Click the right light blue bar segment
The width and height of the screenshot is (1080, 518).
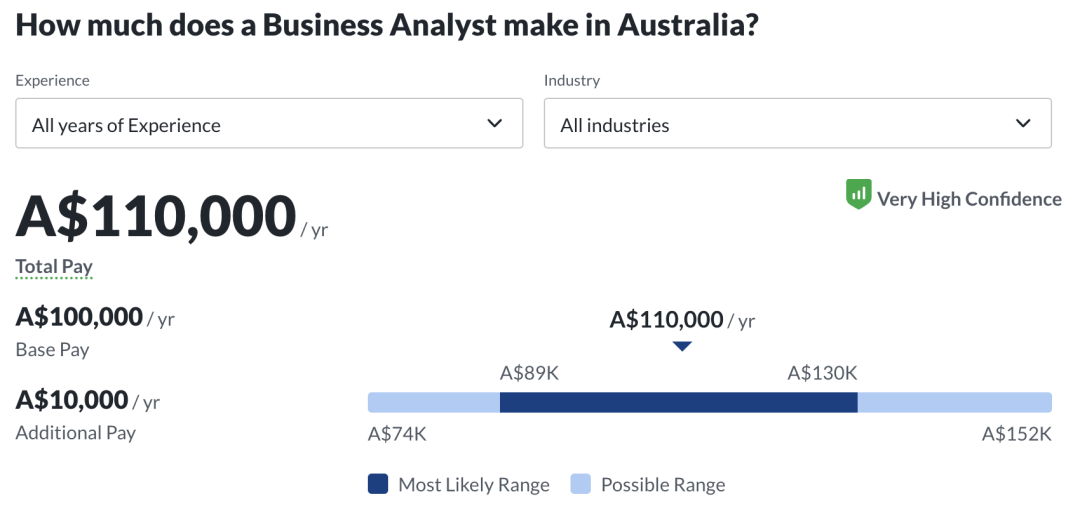[954, 402]
